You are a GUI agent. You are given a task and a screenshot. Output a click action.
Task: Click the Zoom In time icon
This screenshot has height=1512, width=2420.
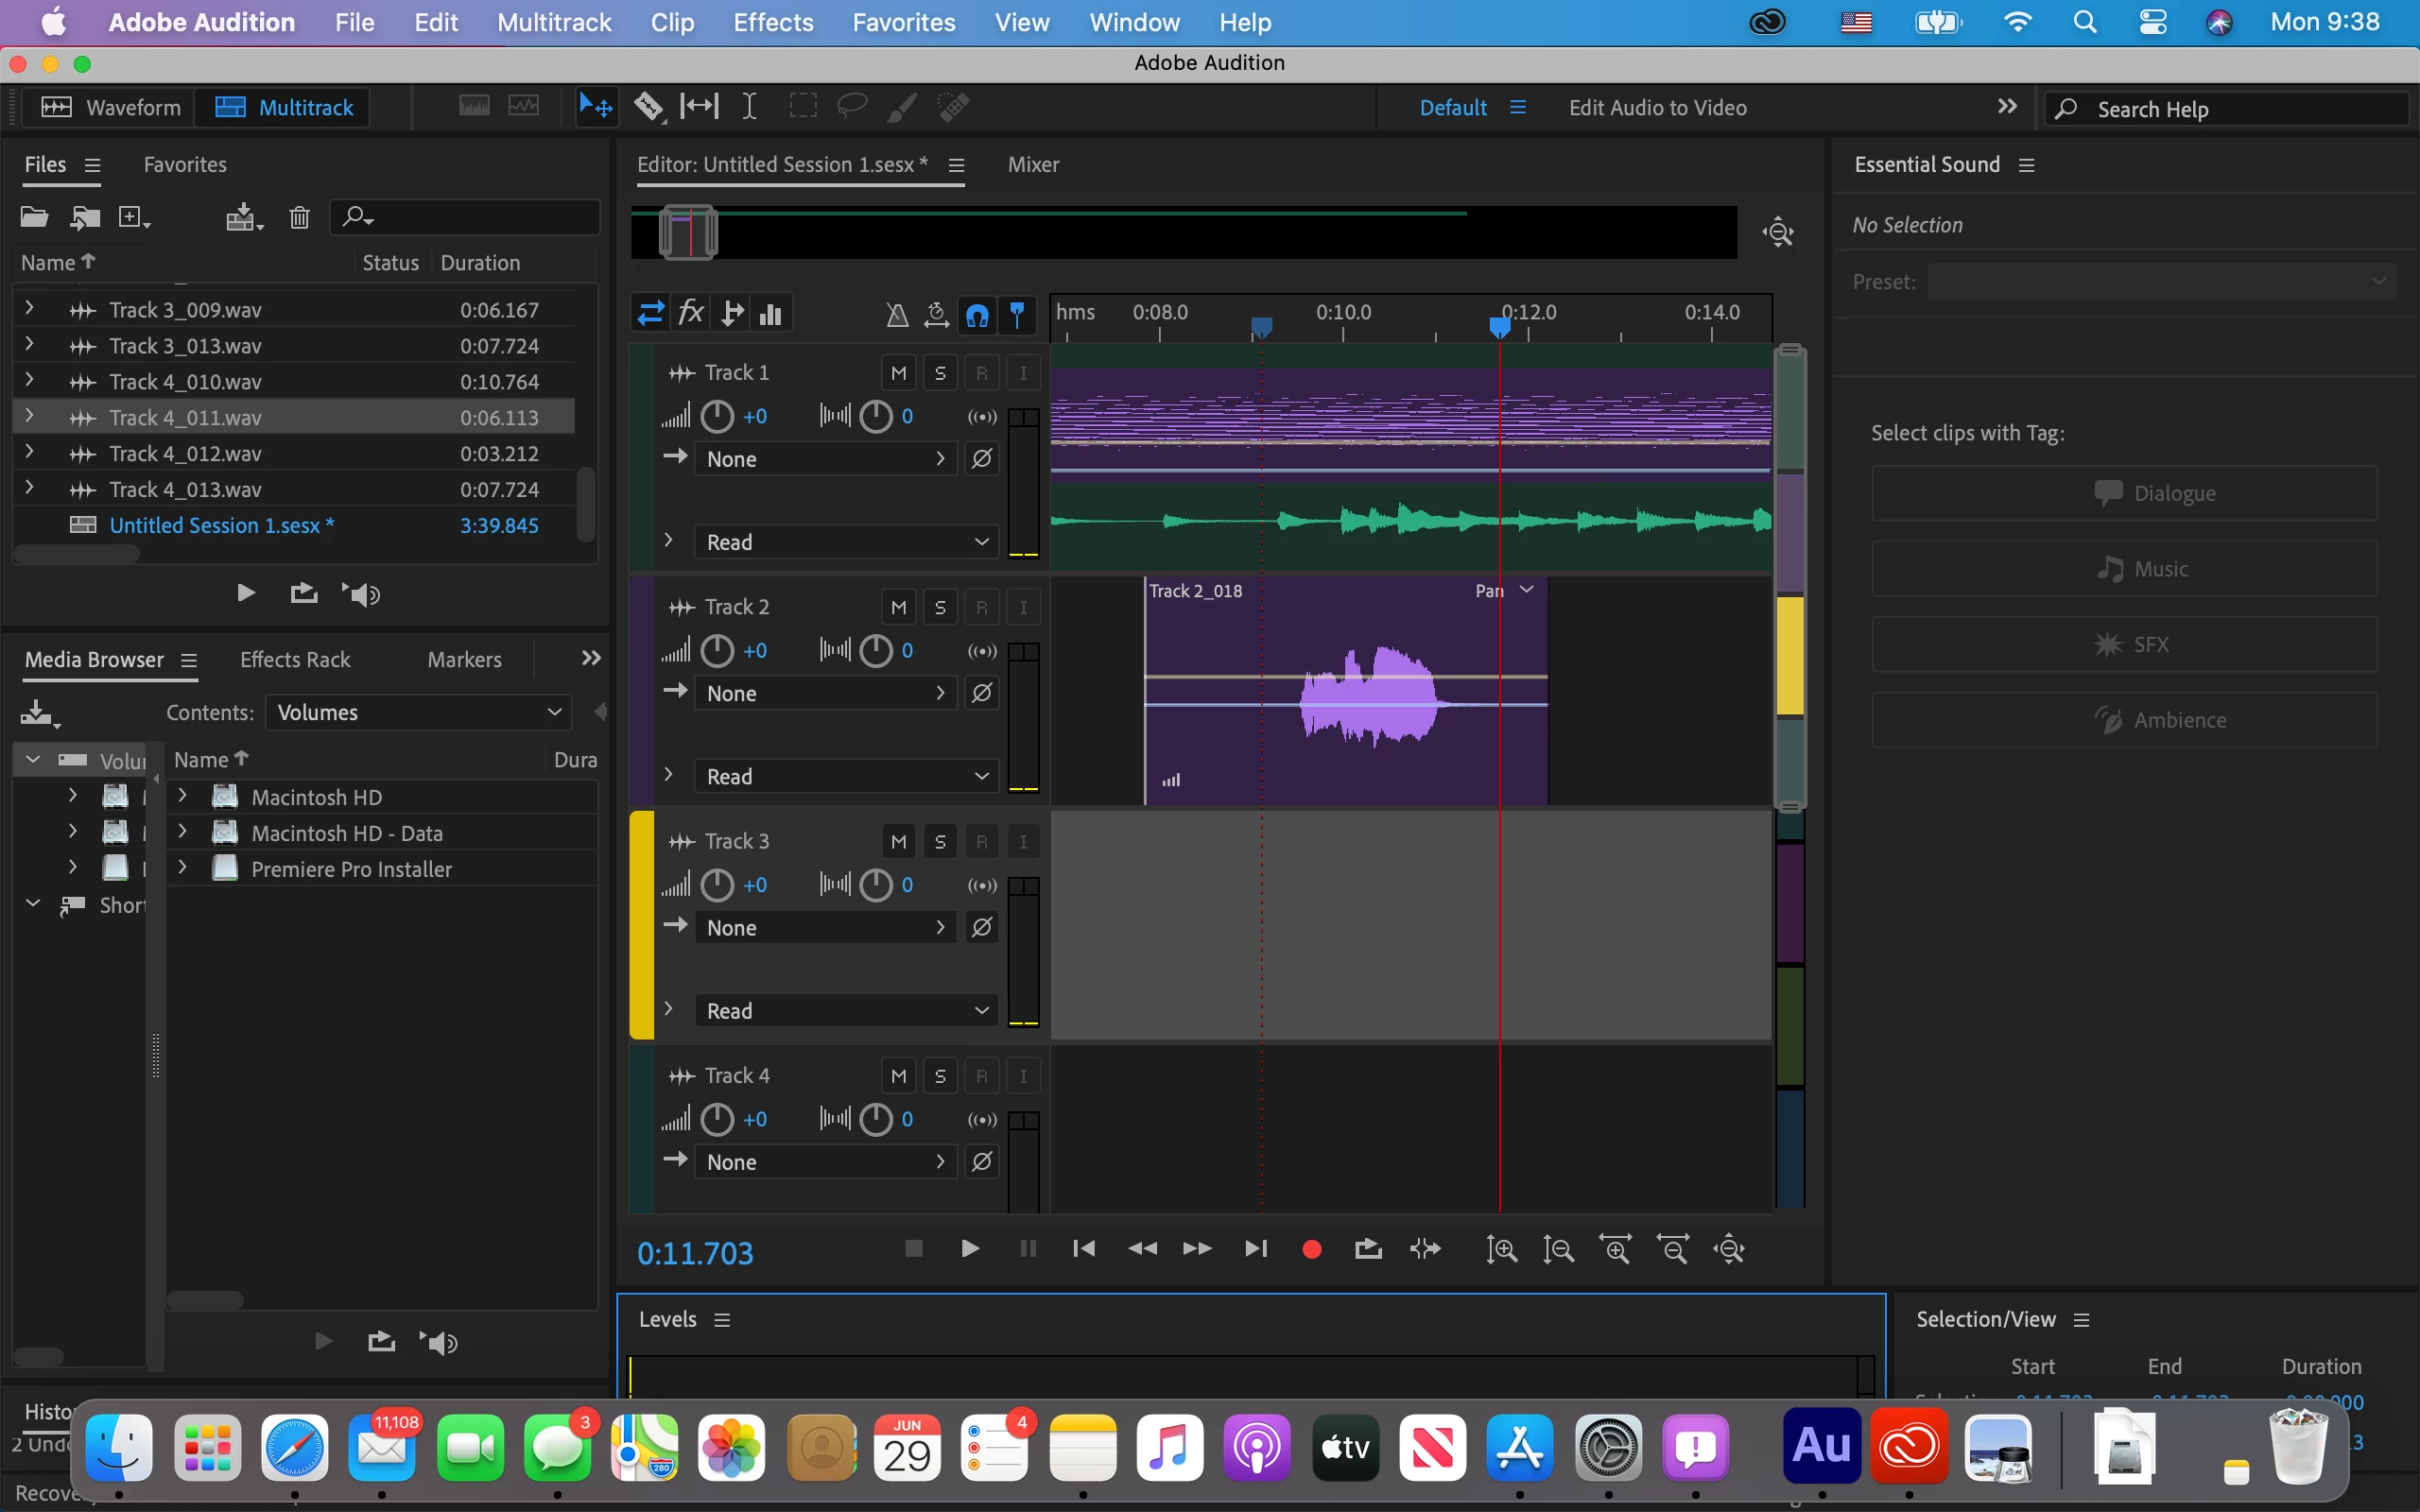tap(1616, 1249)
